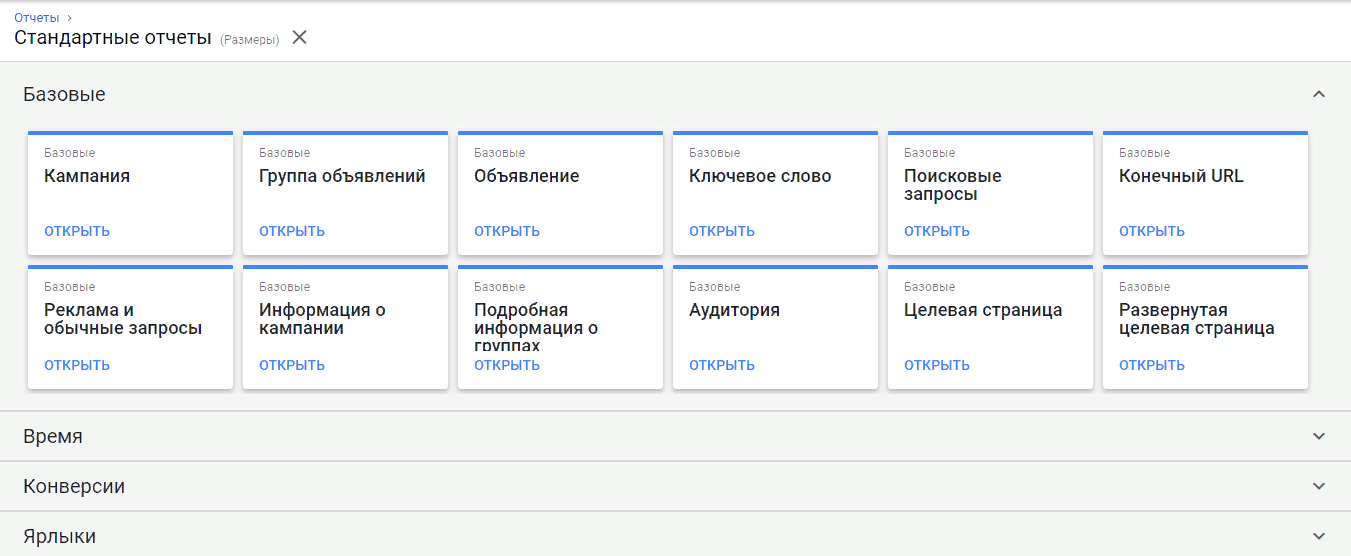Open the Развернутая целевая страница report
The height and width of the screenshot is (556, 1351).
[1152, 365]
